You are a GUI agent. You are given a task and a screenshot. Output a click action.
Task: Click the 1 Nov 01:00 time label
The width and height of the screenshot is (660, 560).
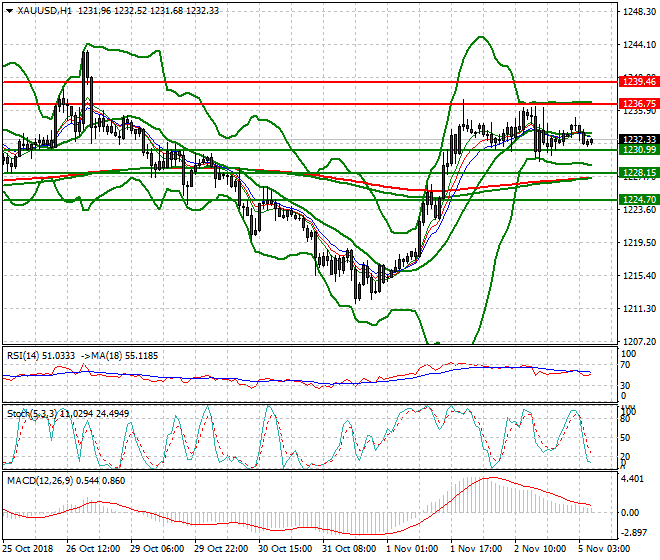(x=412, y=549)
